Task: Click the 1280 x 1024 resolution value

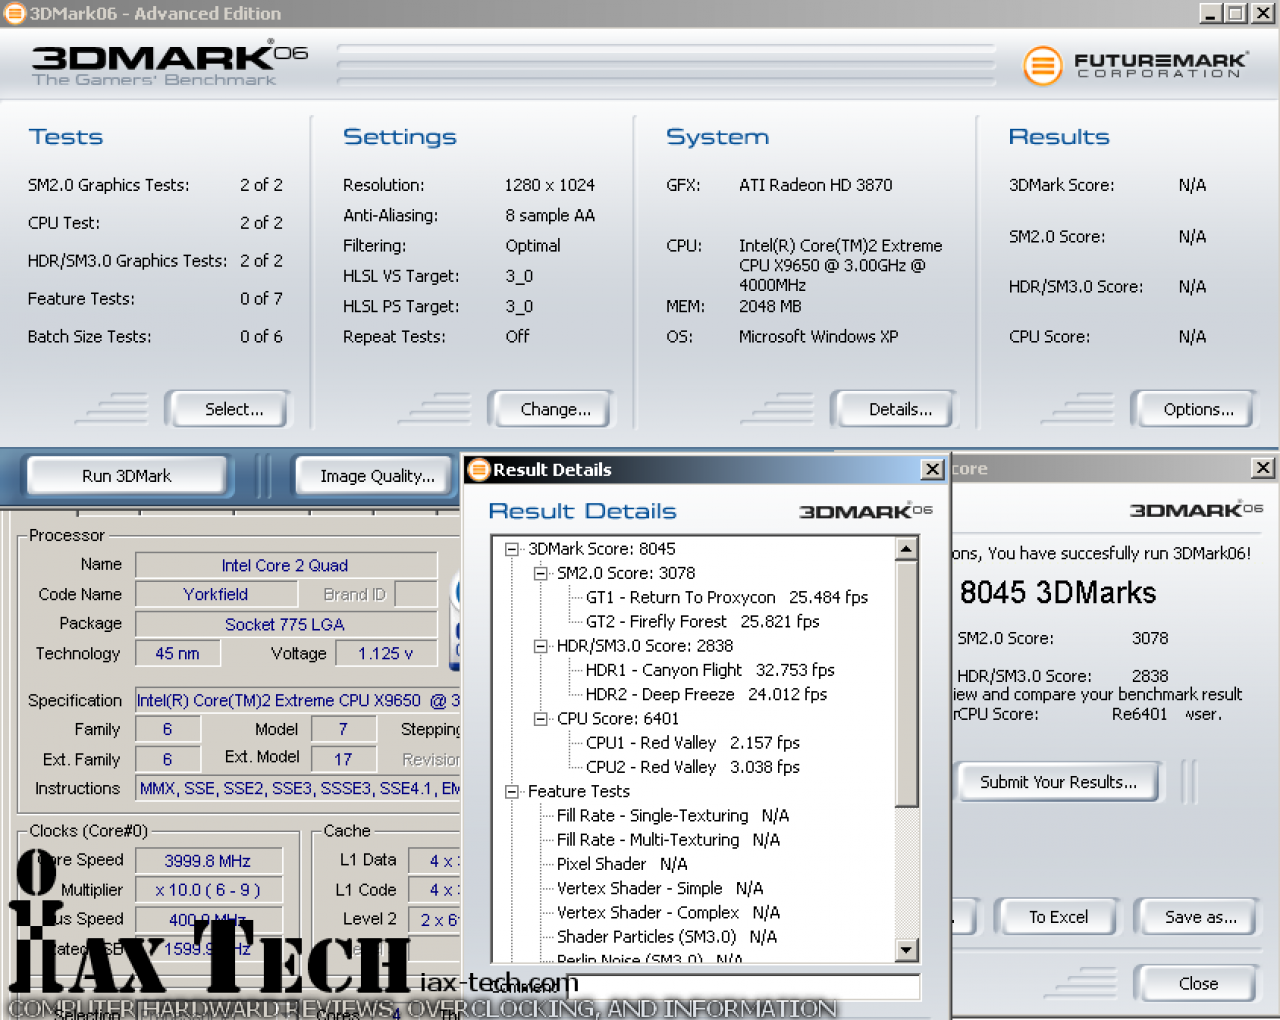Action: 549,185
